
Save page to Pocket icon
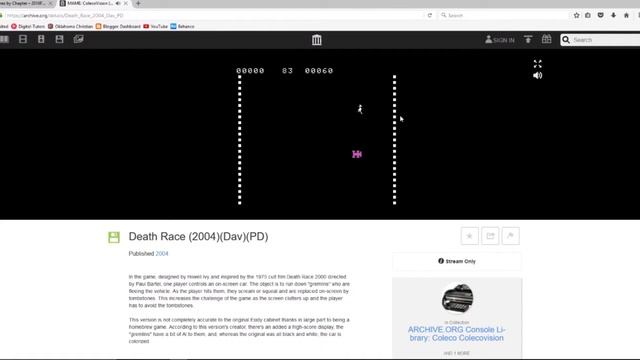pos(600,16)
